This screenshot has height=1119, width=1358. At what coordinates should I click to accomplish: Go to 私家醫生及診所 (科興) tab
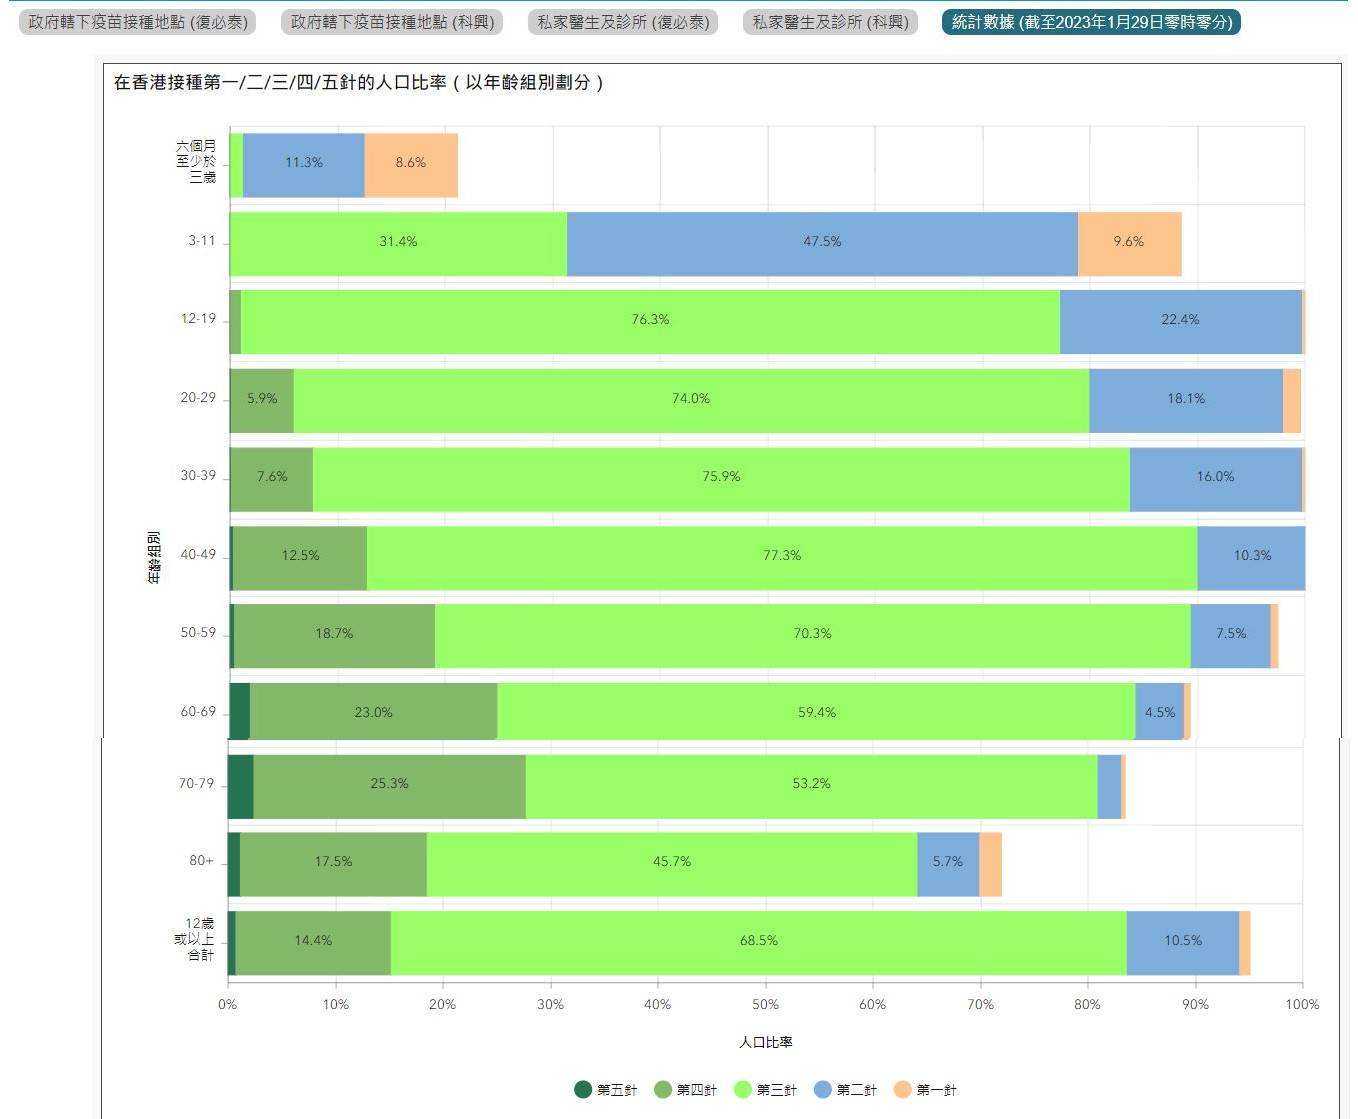pyautogui.click(x=830, y=22)
